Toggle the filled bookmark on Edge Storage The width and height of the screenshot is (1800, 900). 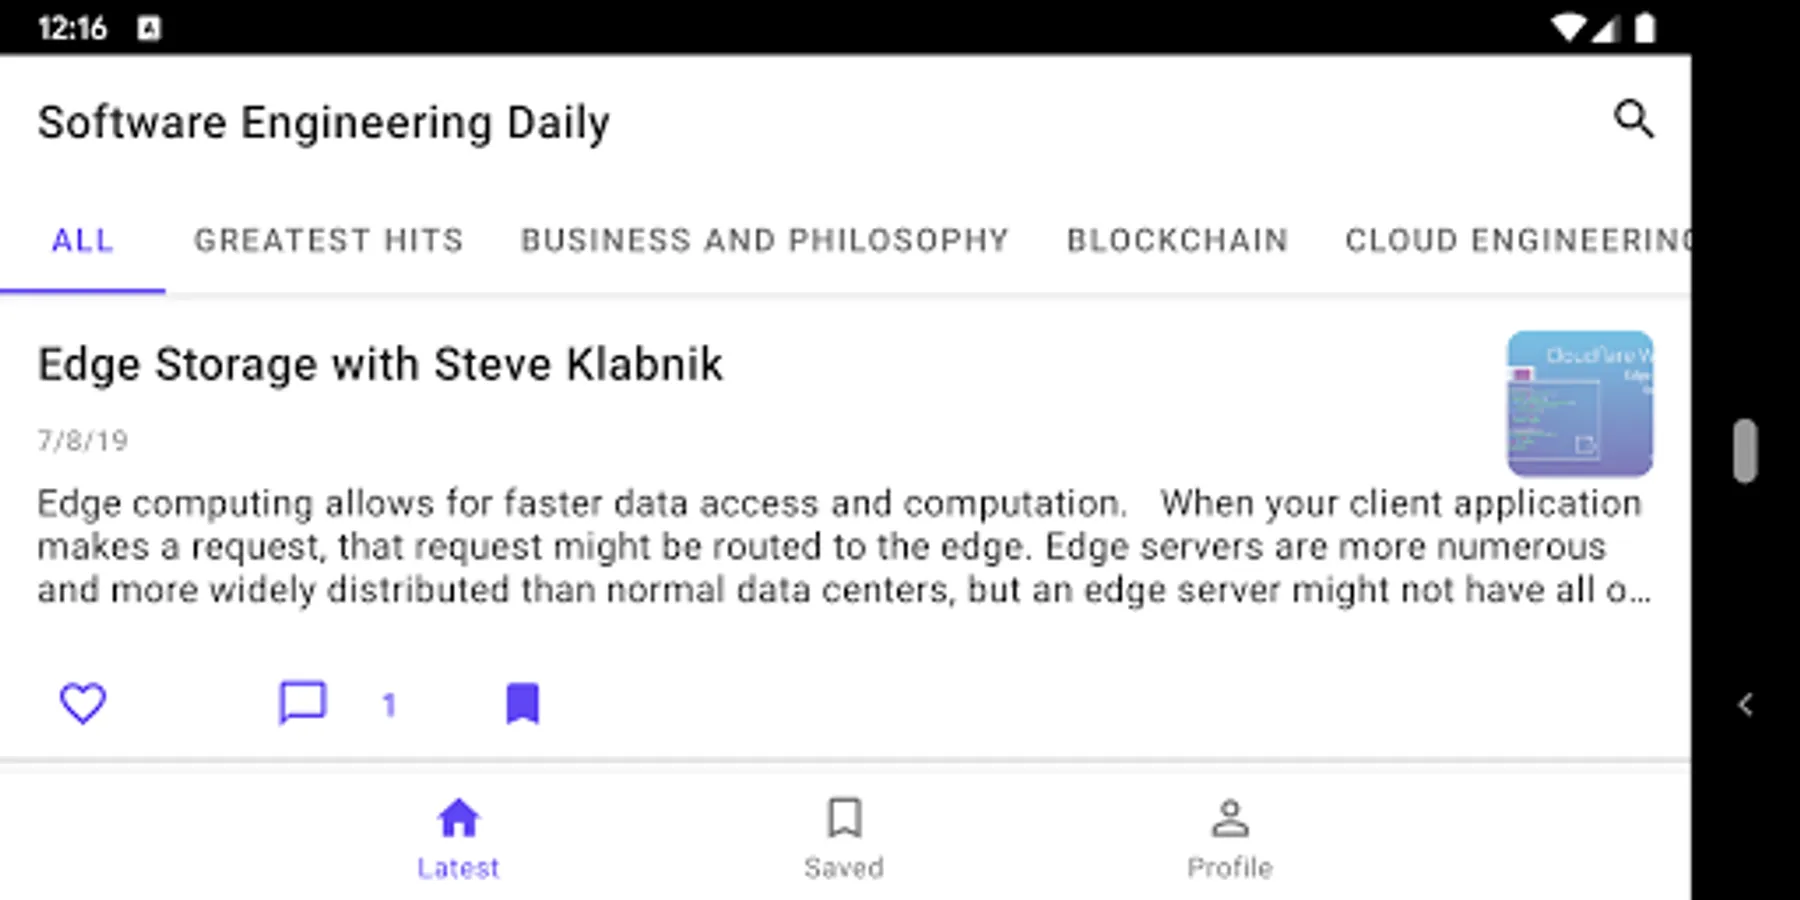coord(522,703)
